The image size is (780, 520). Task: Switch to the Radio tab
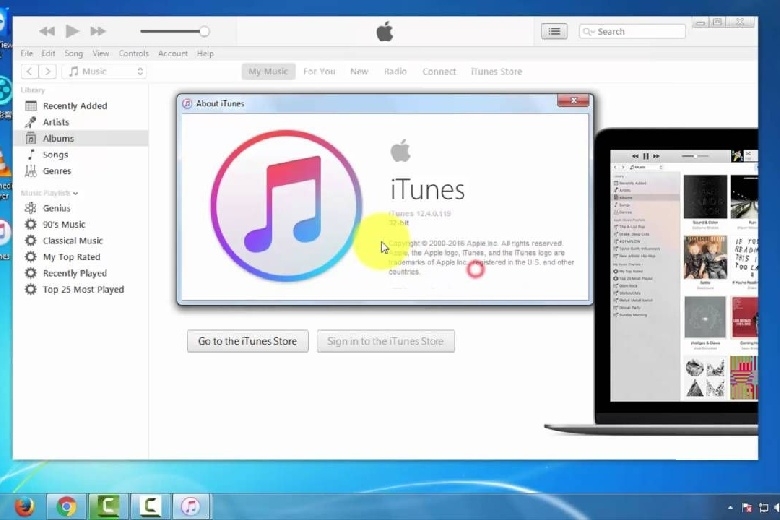tap(395, 71)
